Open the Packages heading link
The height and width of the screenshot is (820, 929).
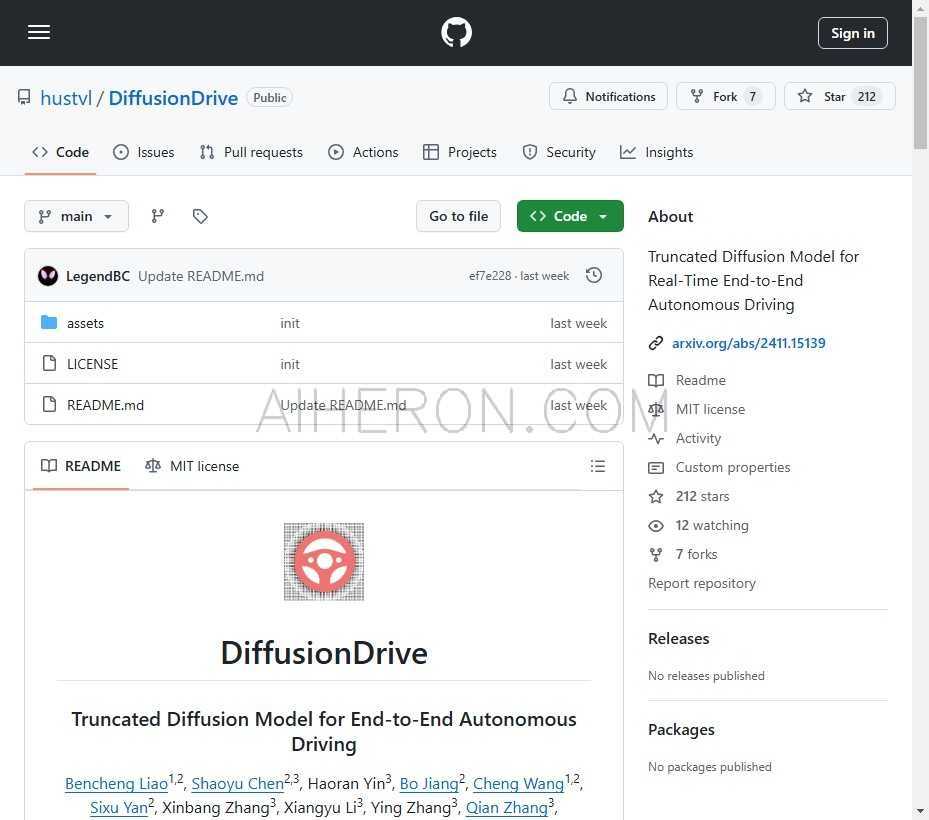tap(681, 729)
